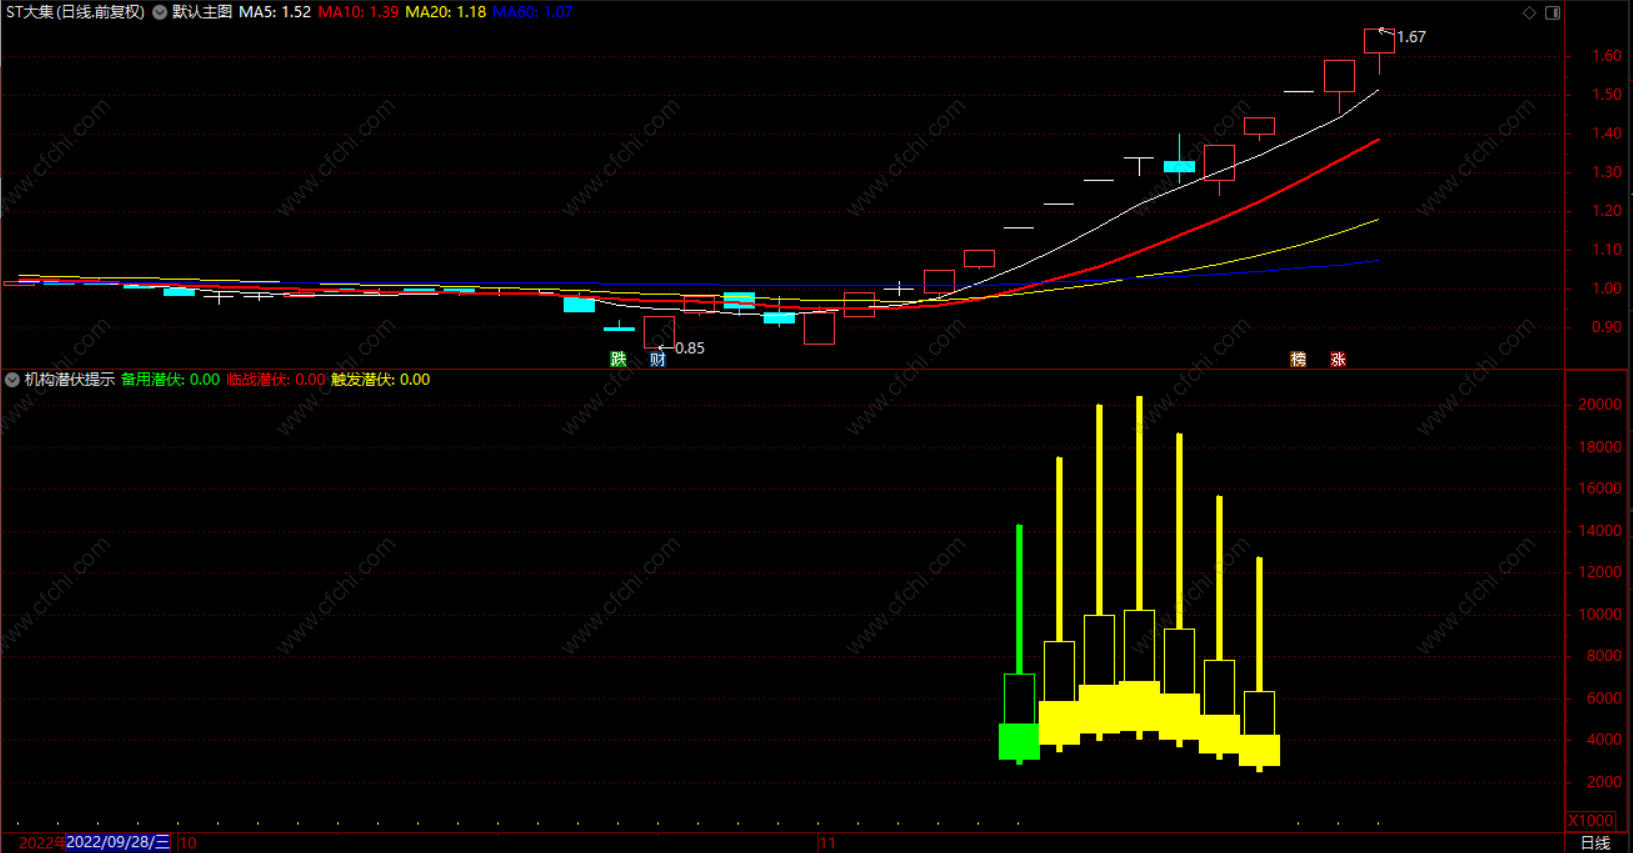The height and width of the screenshot is (853, 1633).
Task: Click the MA5: 1.52 label
Action: [x=274, y=12]
